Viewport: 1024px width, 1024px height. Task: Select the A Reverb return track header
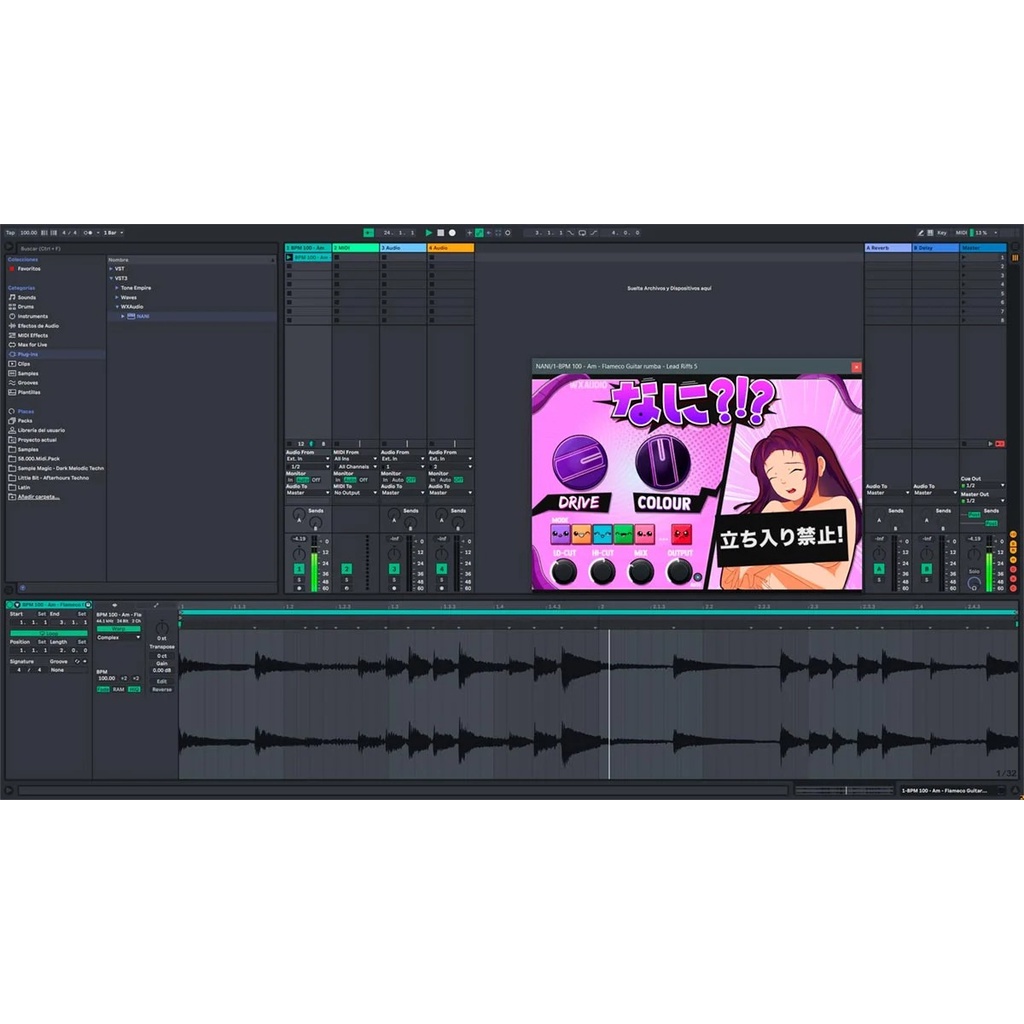click(x=888, y=248)
